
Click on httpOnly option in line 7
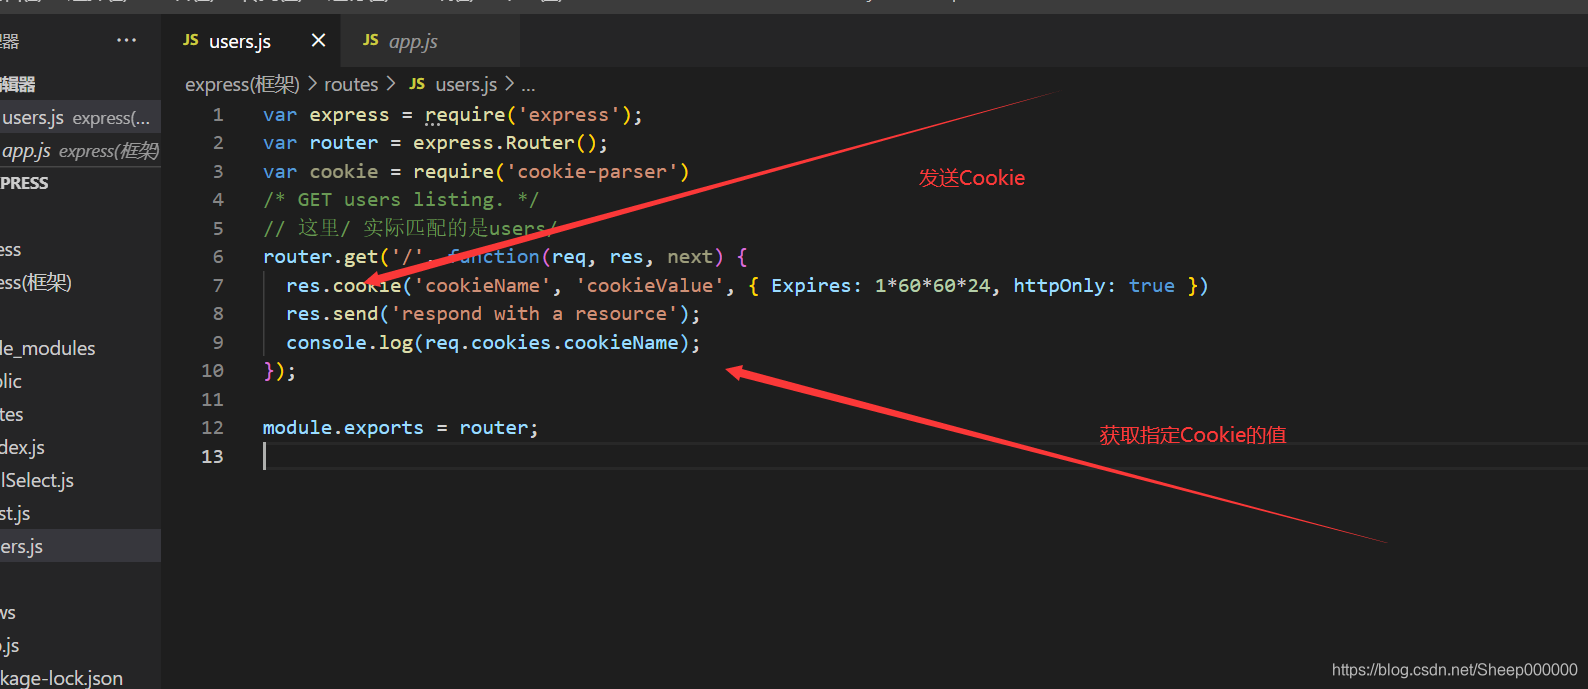pyautogui.click(x=1059, y=285)
